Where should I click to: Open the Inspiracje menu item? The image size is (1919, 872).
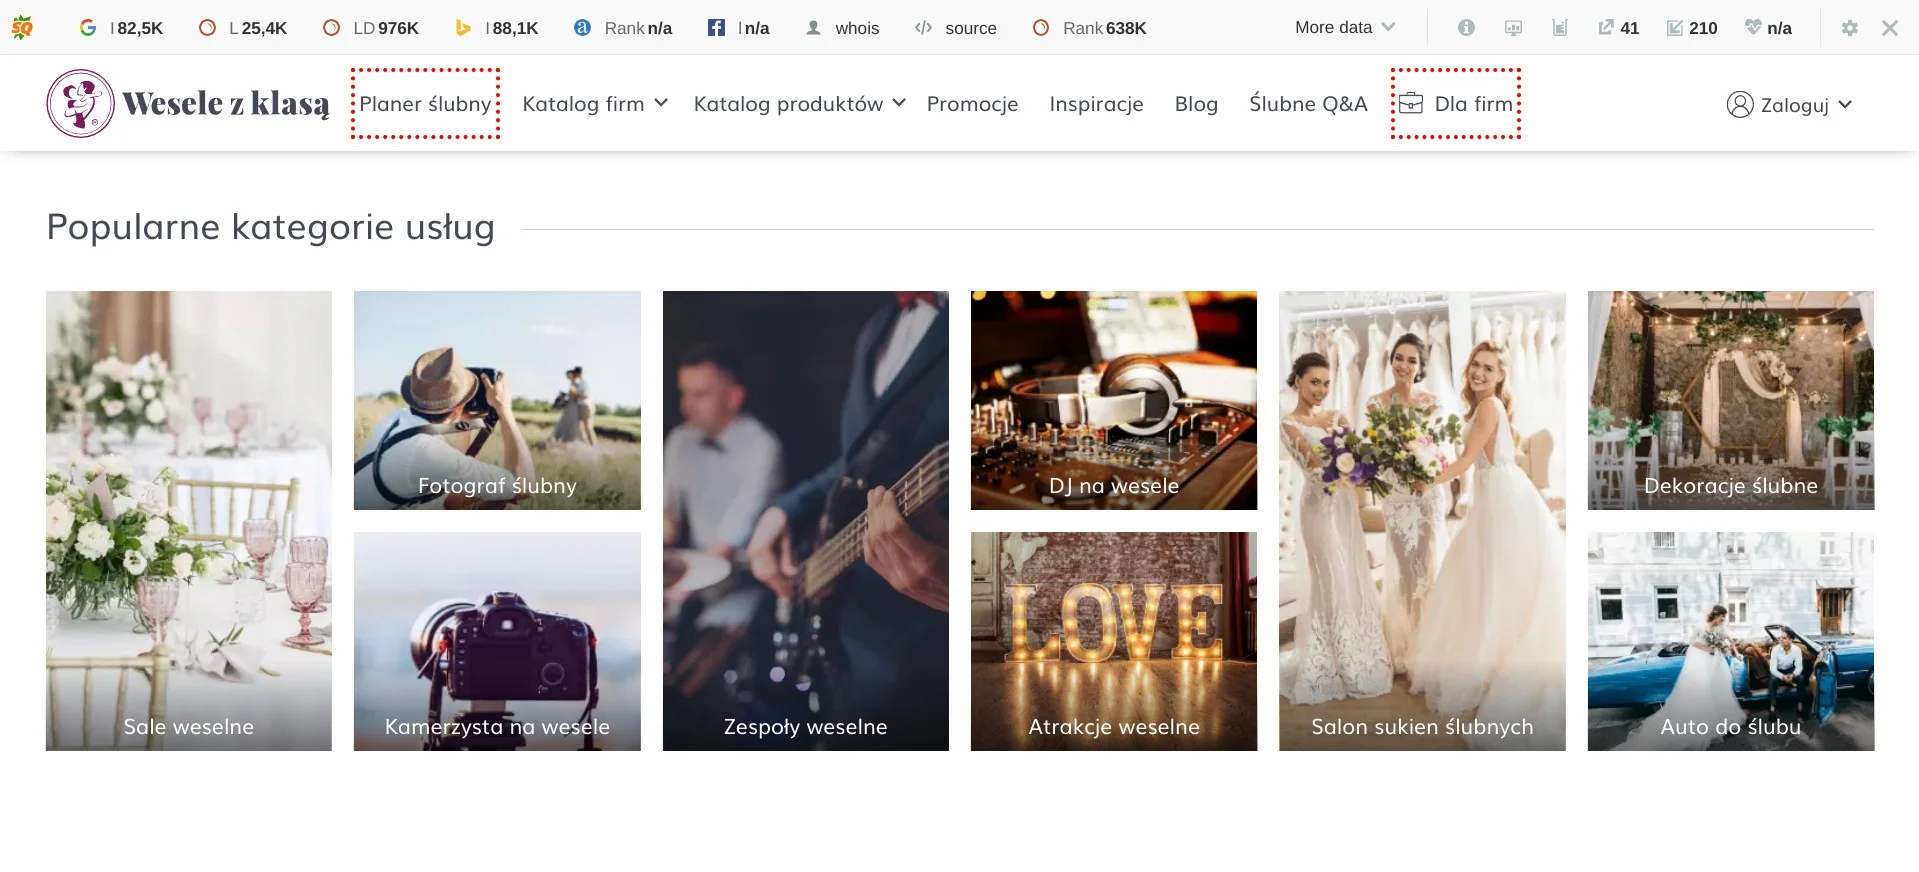(x=1096, y=104)
